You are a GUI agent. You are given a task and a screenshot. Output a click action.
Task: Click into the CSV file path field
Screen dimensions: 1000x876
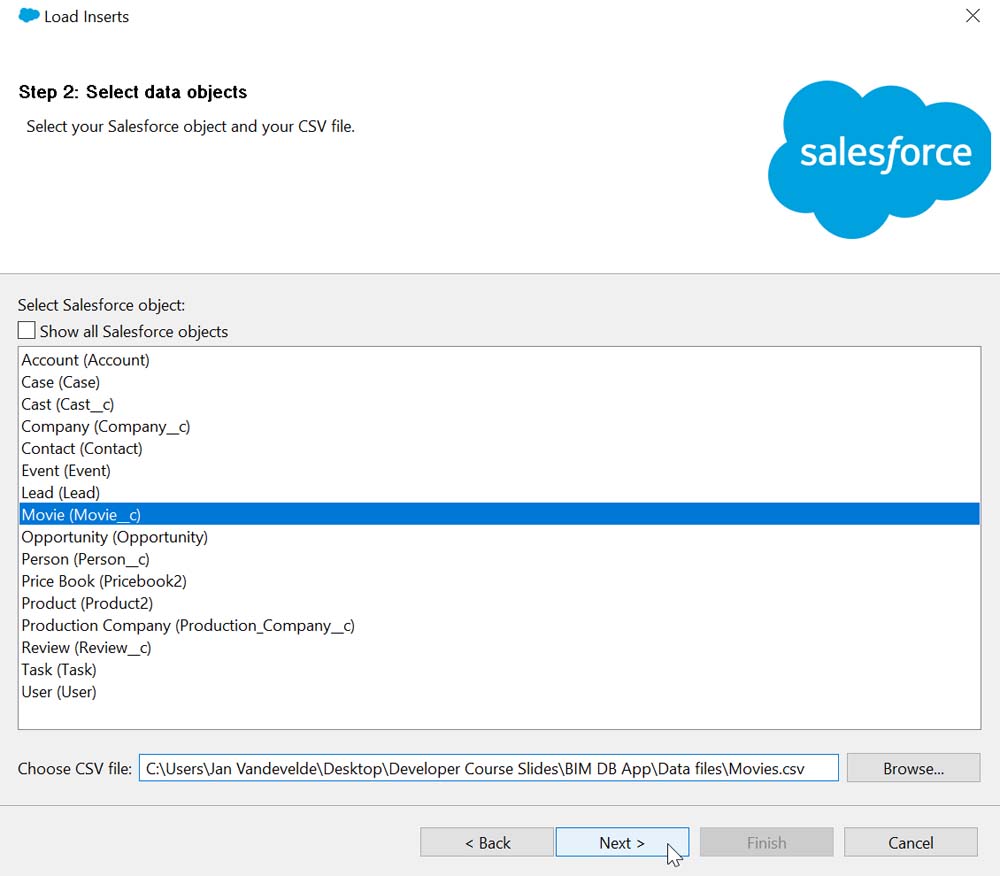488,768
